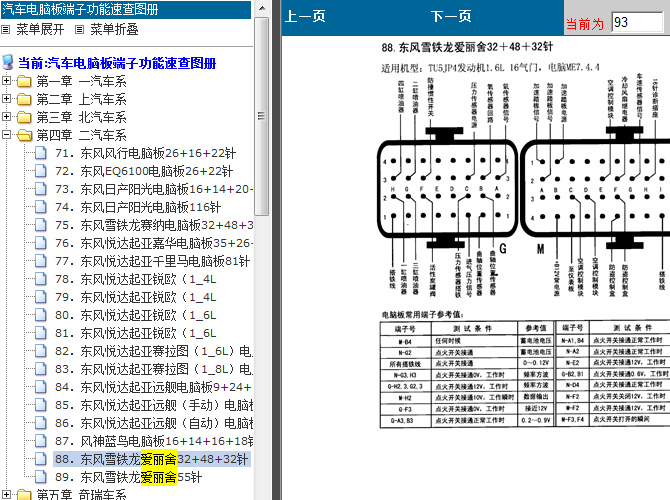Click the tree panel scrollbar up arrow
The width and height of the screenshot is (670, 500).
[x=262, y=8]
